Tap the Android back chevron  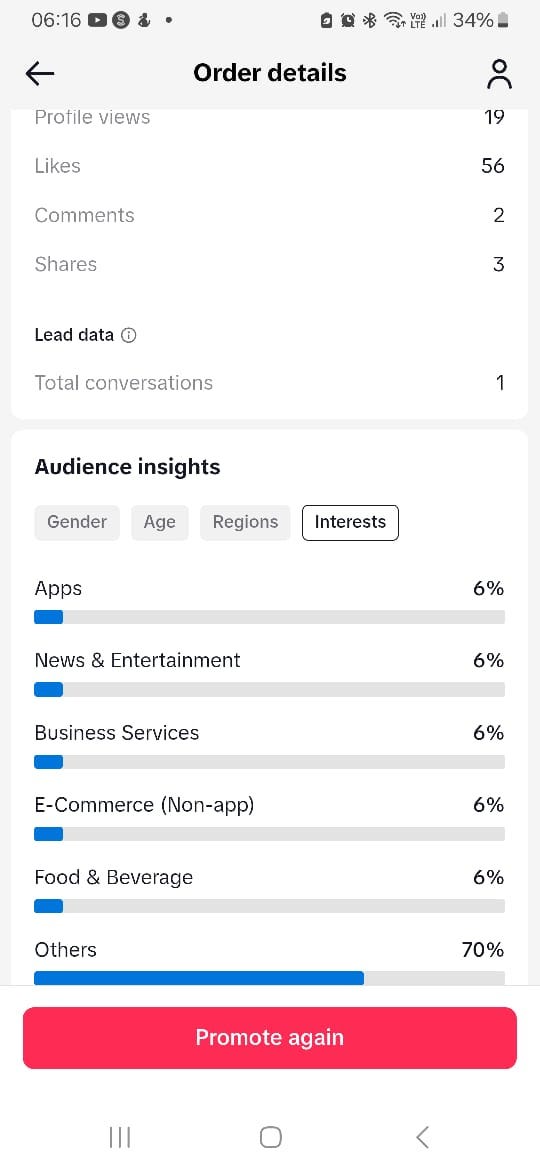pos(422,1137)
